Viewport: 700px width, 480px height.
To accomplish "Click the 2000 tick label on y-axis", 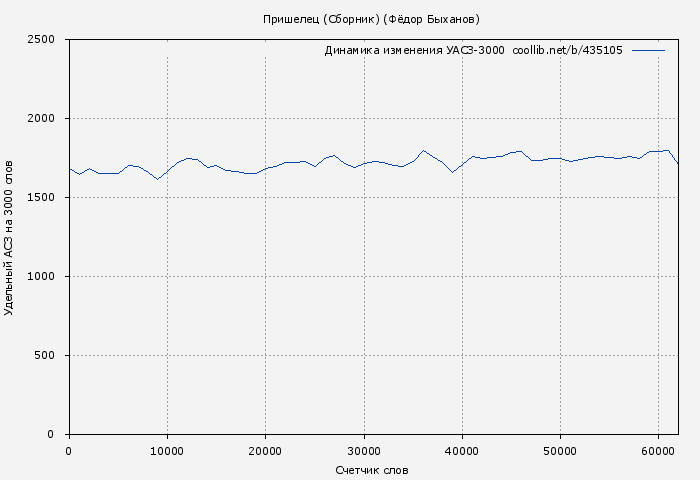I will coord(46,119).
